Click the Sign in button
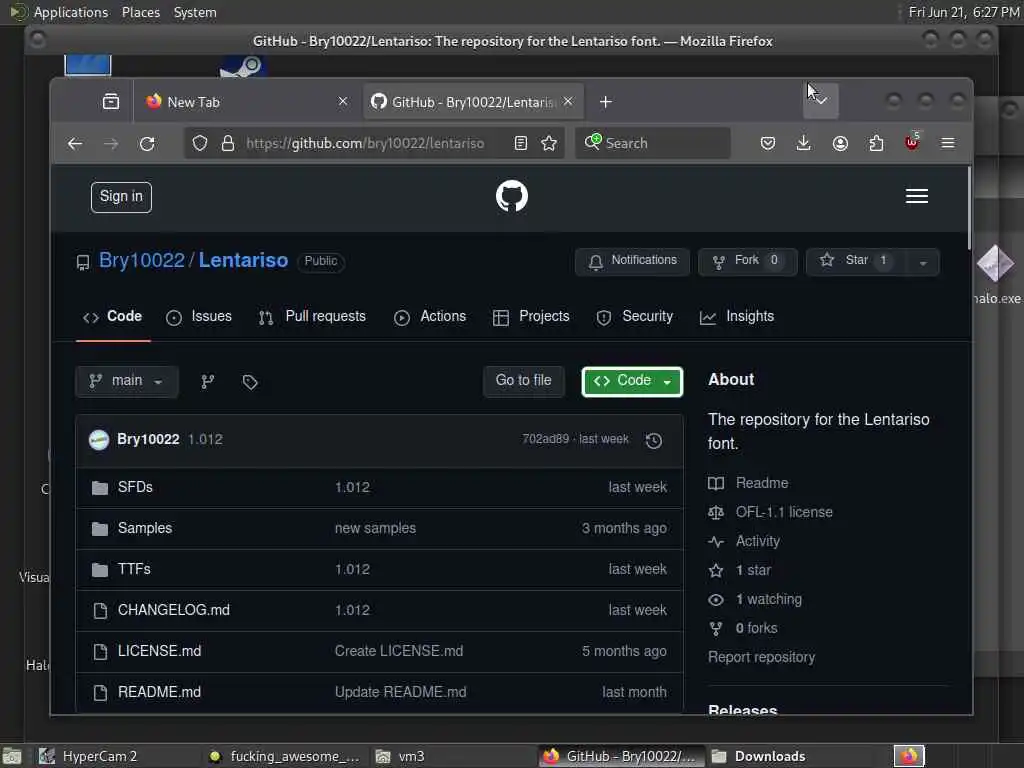Screen dimensions: 1024x768 [x=121, y=197]
